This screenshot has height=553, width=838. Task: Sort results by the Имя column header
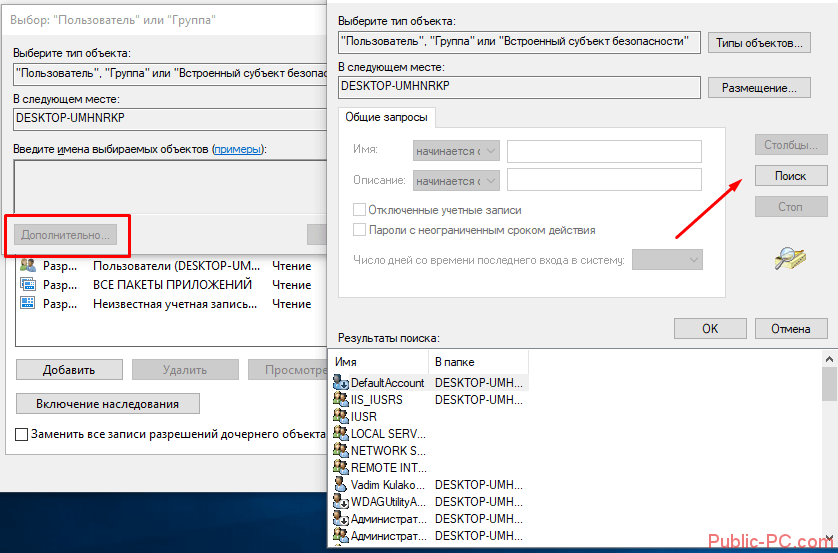pos(378,361)
